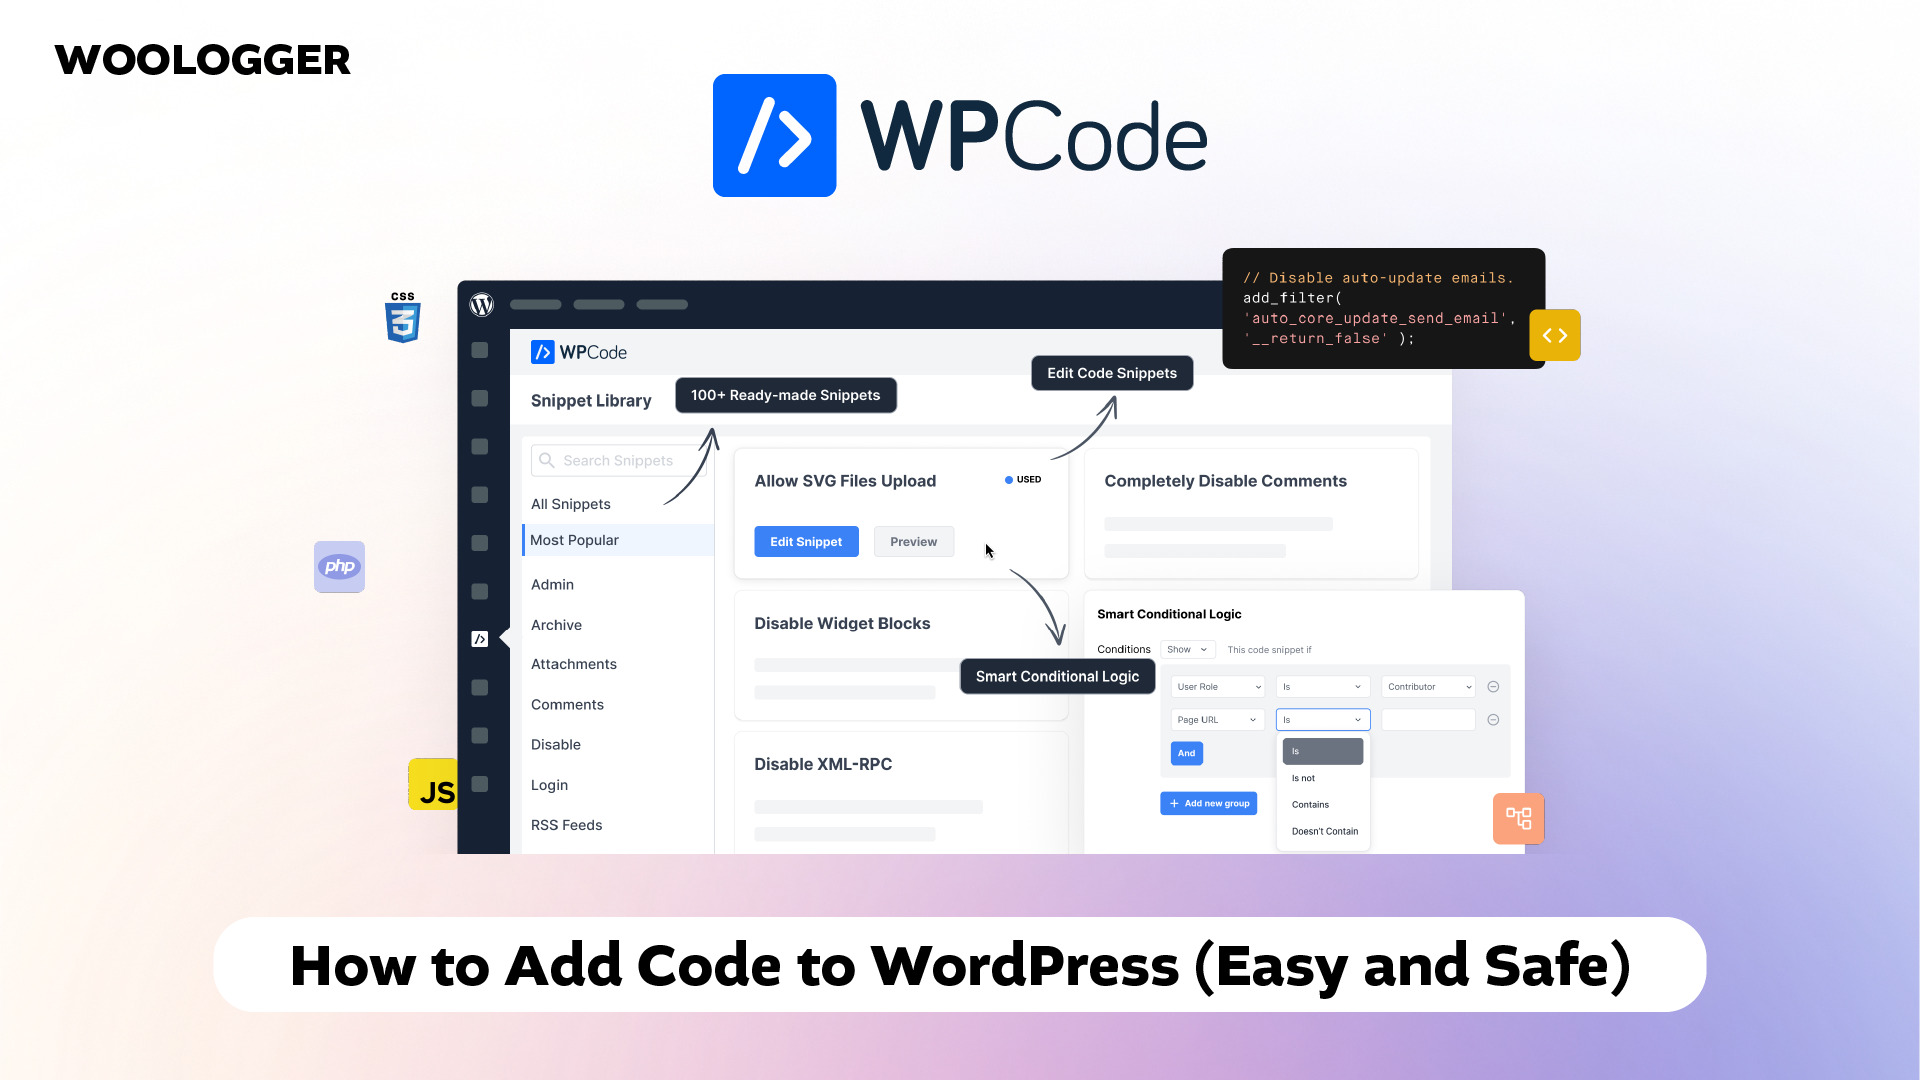Select the Contributor role dropdown
Image resolution: width=1920 pixels, height=1080 pixels.
[1428, 686]
